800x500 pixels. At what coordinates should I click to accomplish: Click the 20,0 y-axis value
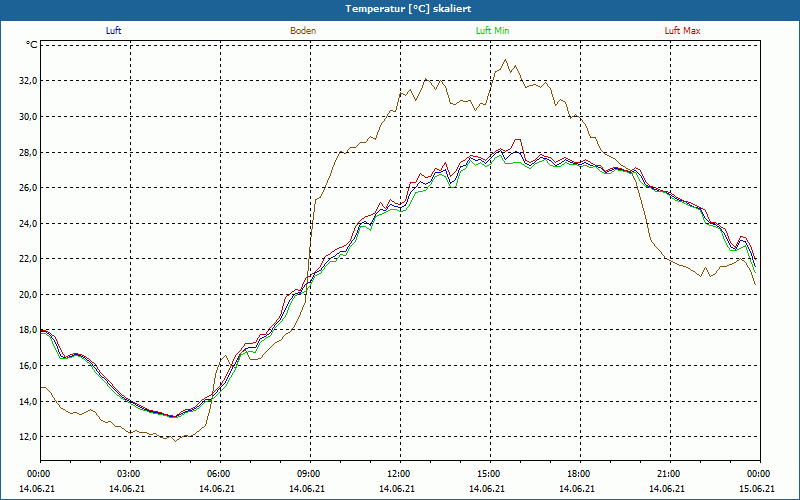click(28, 294)
